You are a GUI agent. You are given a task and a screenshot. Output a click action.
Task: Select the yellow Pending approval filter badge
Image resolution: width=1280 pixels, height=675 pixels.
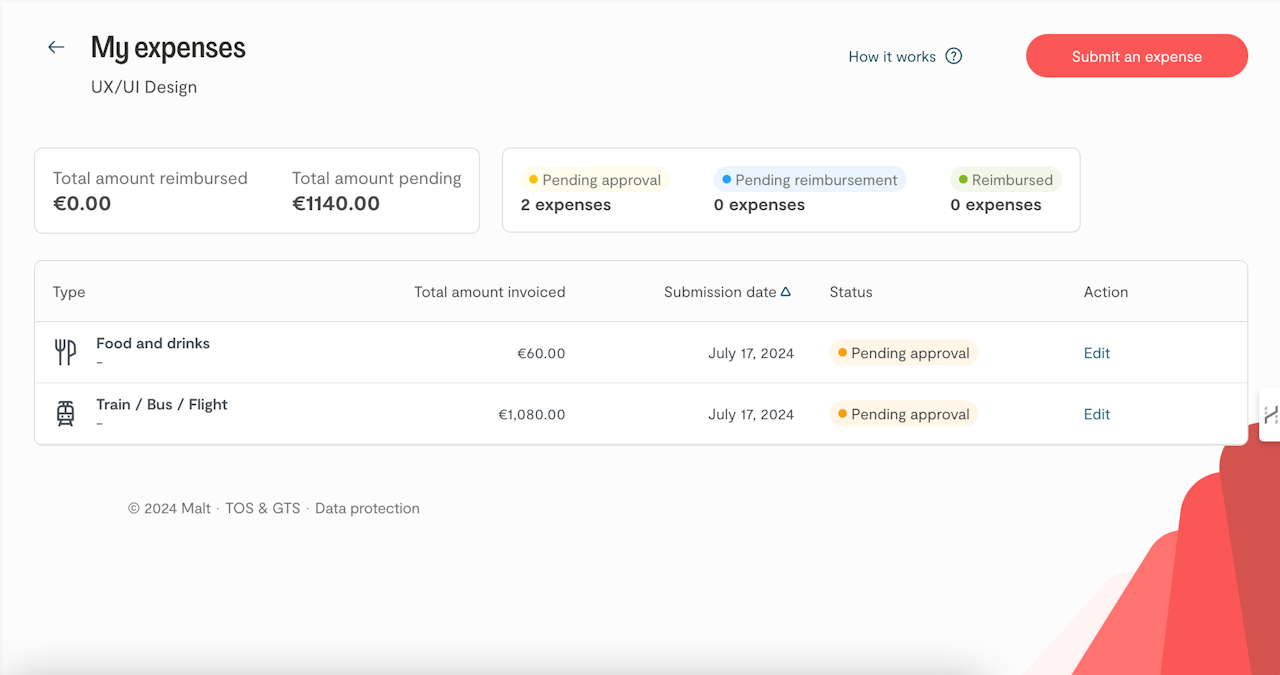point(594,180)
